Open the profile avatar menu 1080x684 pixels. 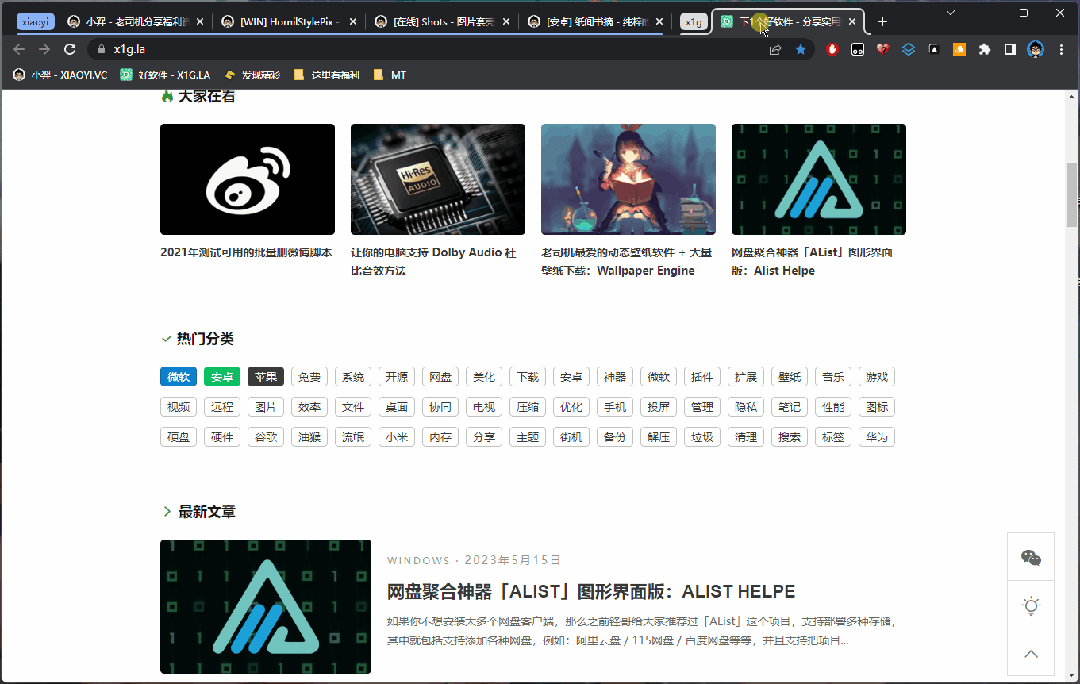1035,49
